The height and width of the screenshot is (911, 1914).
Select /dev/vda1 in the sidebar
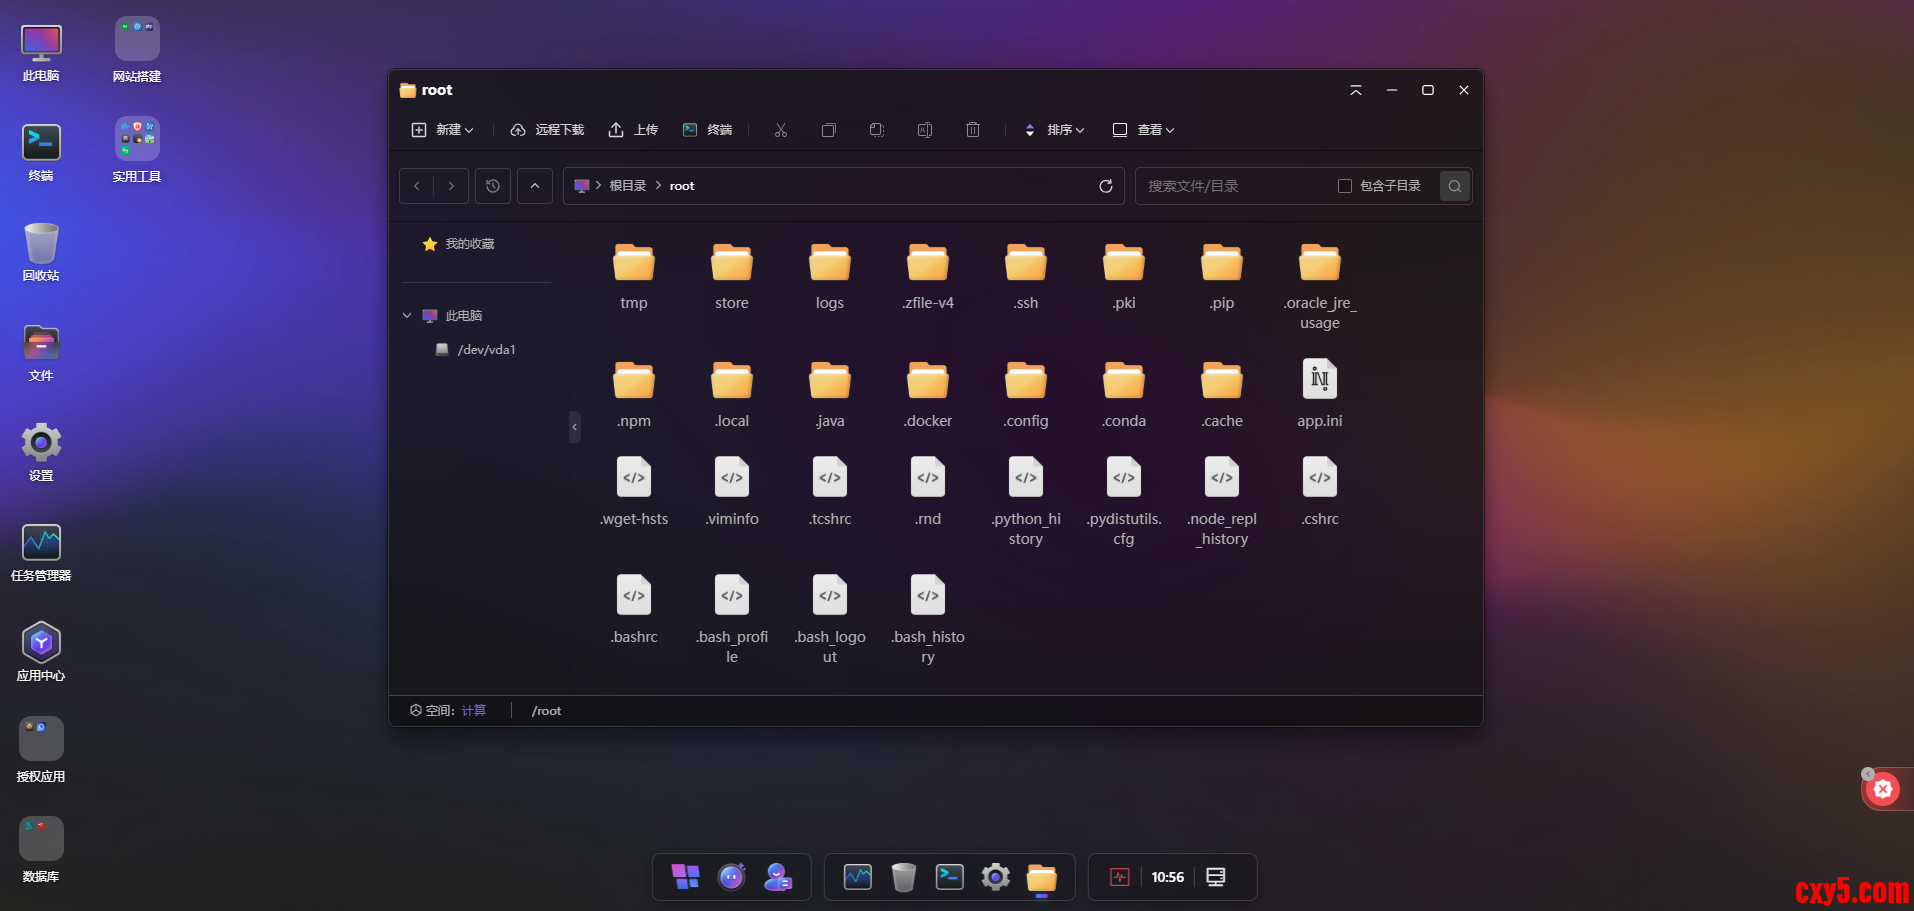coord(486,350)
